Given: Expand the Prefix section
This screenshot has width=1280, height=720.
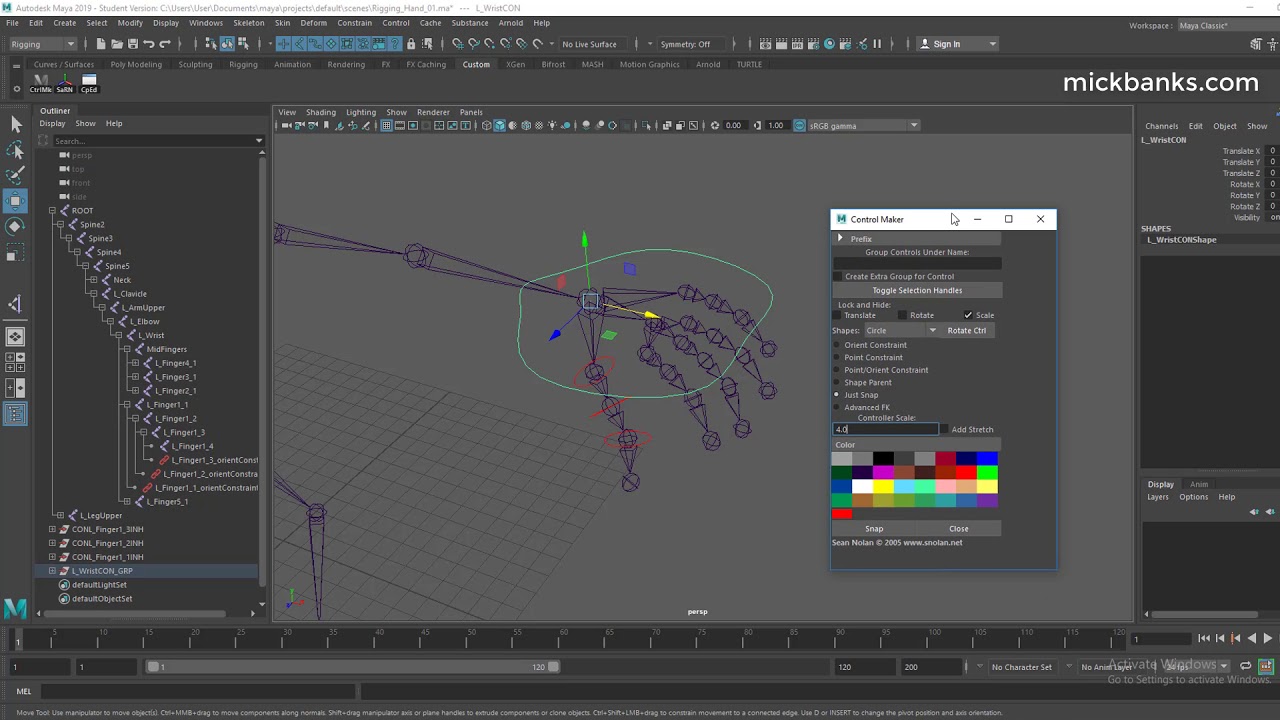Looking at the screenshot, I should (x=840, y=239).
